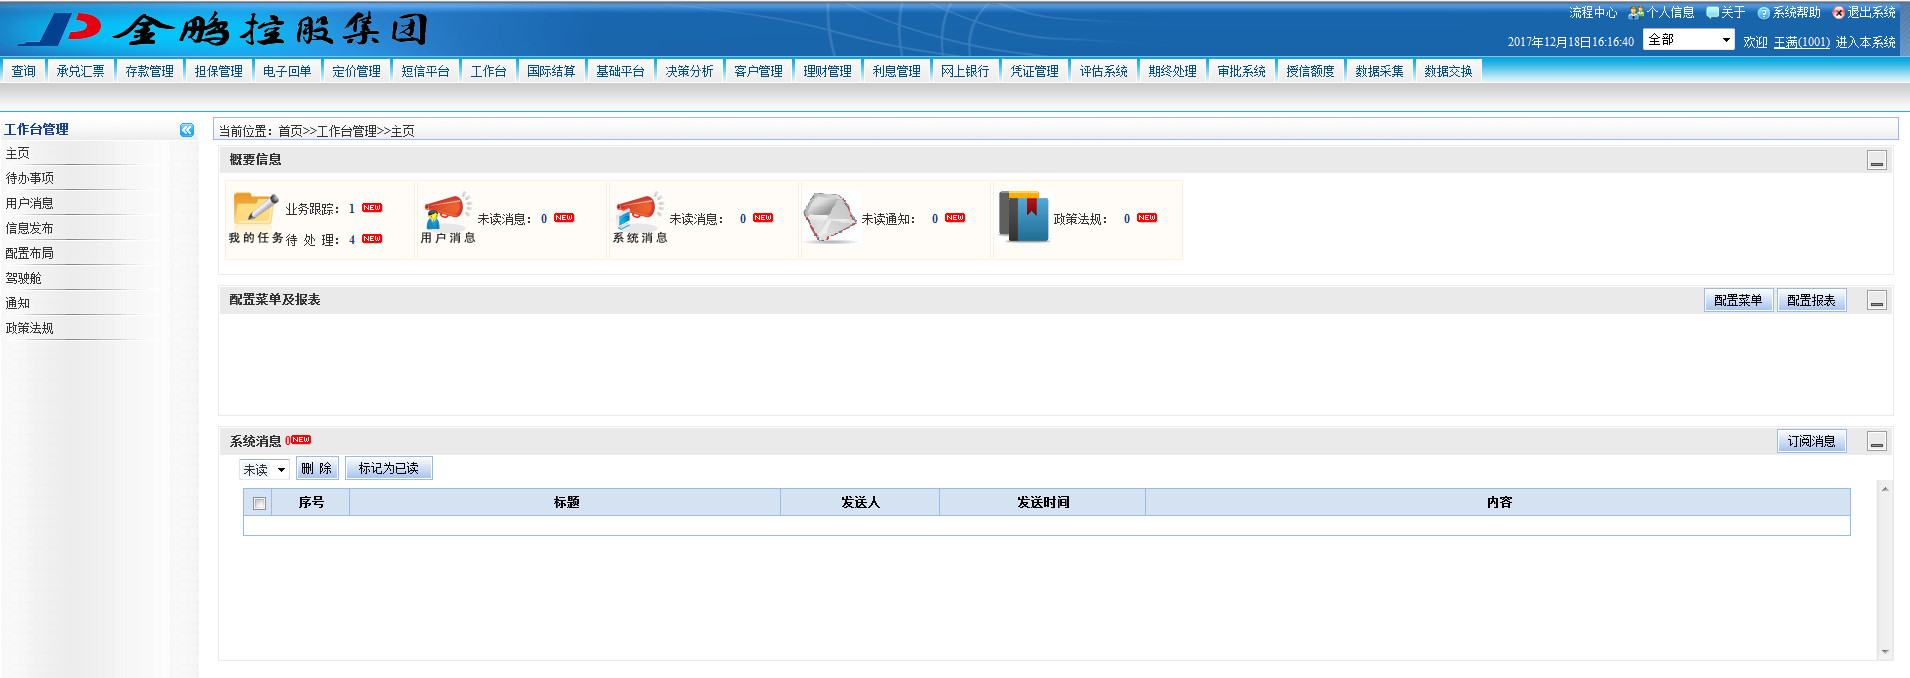The width and height of the screenshot is (1910, 678).
Task: Click the 系统帮助 help icon
Action: click(1764, 13)
